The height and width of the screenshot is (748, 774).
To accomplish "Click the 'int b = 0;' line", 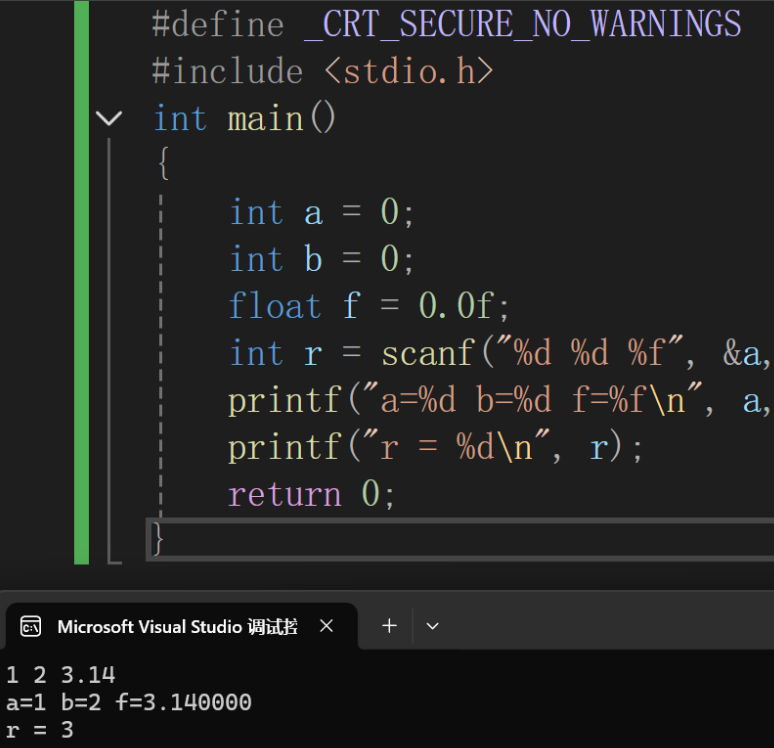I will [x=321, y=259].
